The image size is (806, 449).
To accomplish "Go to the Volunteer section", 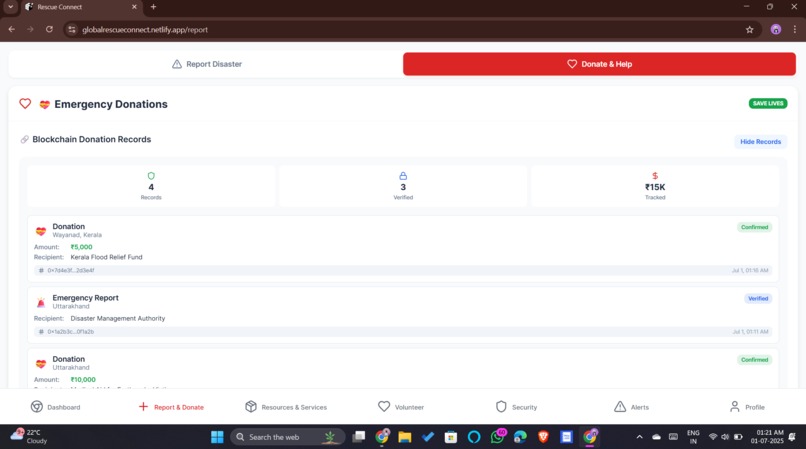I will [x=401, y=407].
